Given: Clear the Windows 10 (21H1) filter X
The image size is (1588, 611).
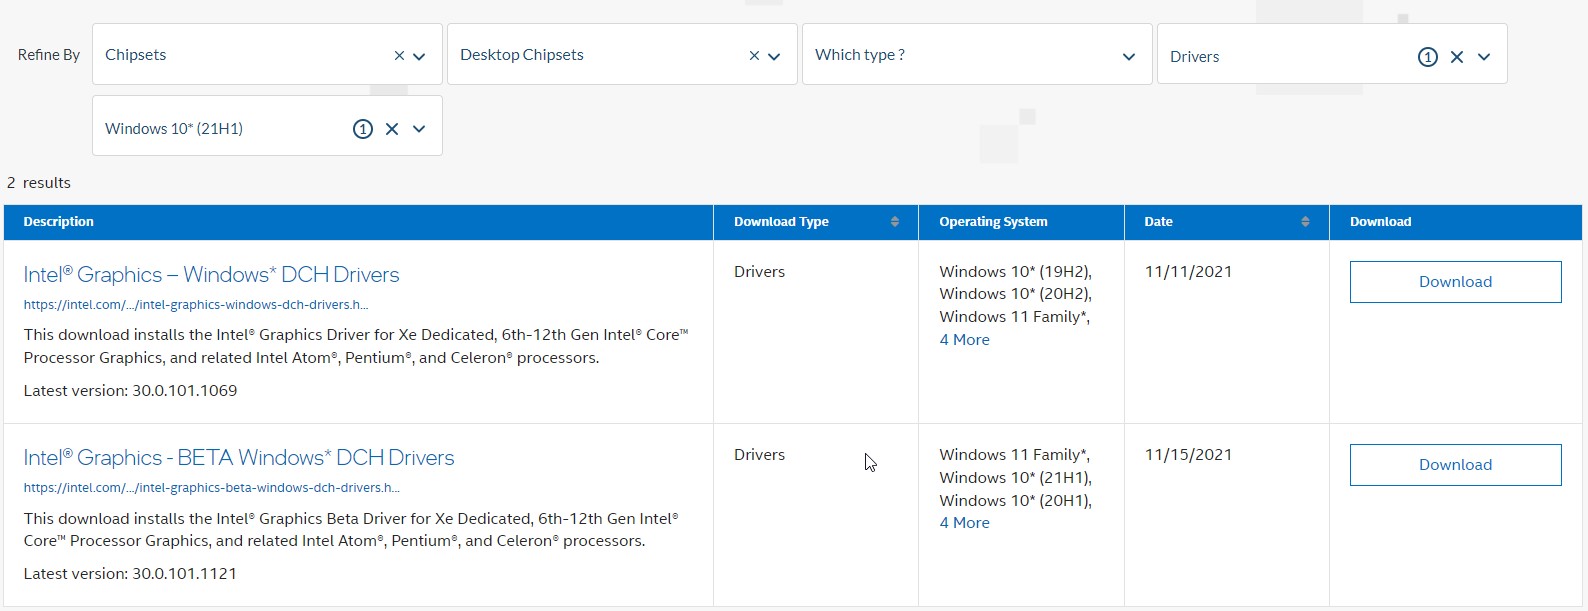Looking at the screenshot, I should click(x=392, y=129).
